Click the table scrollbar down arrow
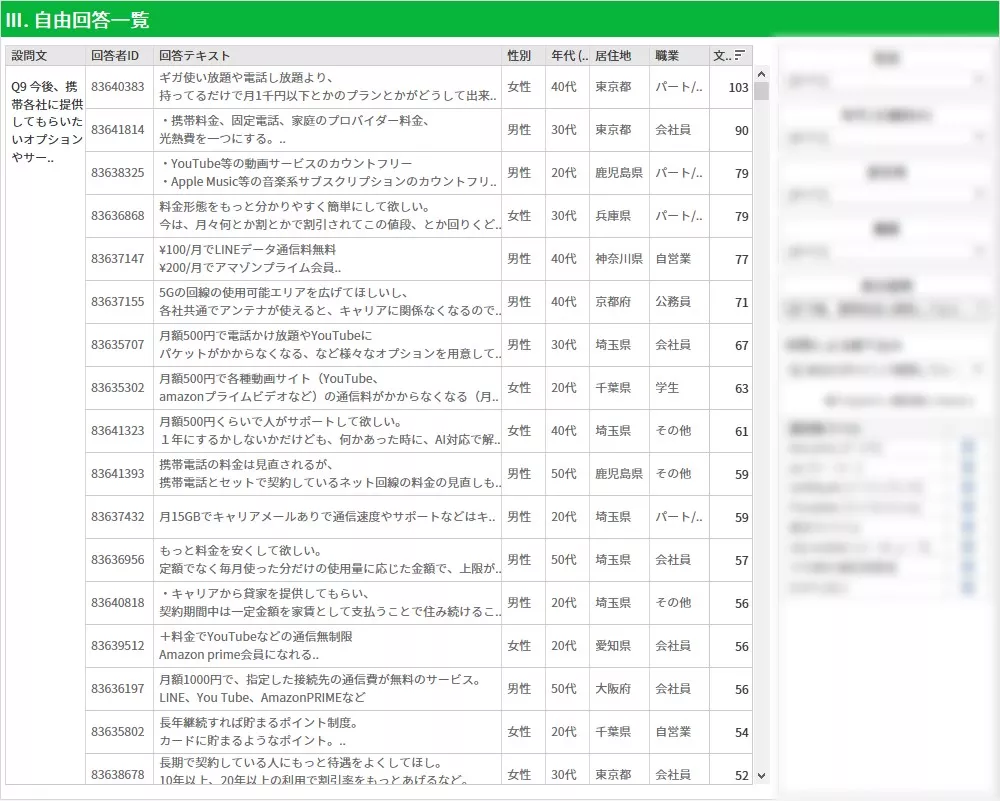This screenshot has width=1000, height=801. coord(761,775)
